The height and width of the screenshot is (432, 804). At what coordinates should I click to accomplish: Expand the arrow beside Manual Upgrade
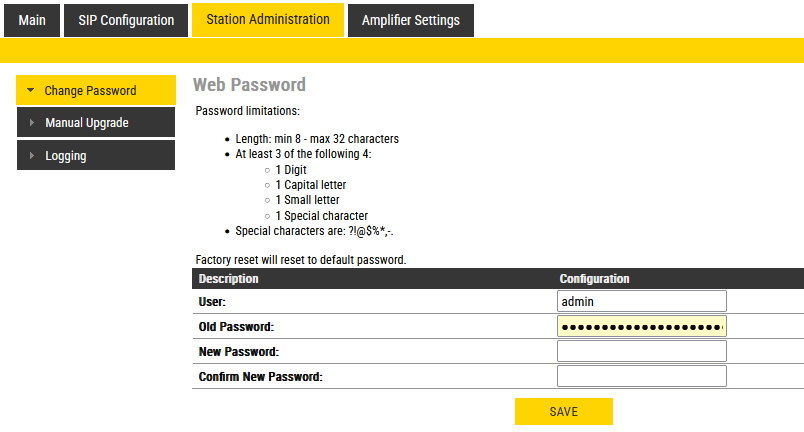[x=31, y=123]
